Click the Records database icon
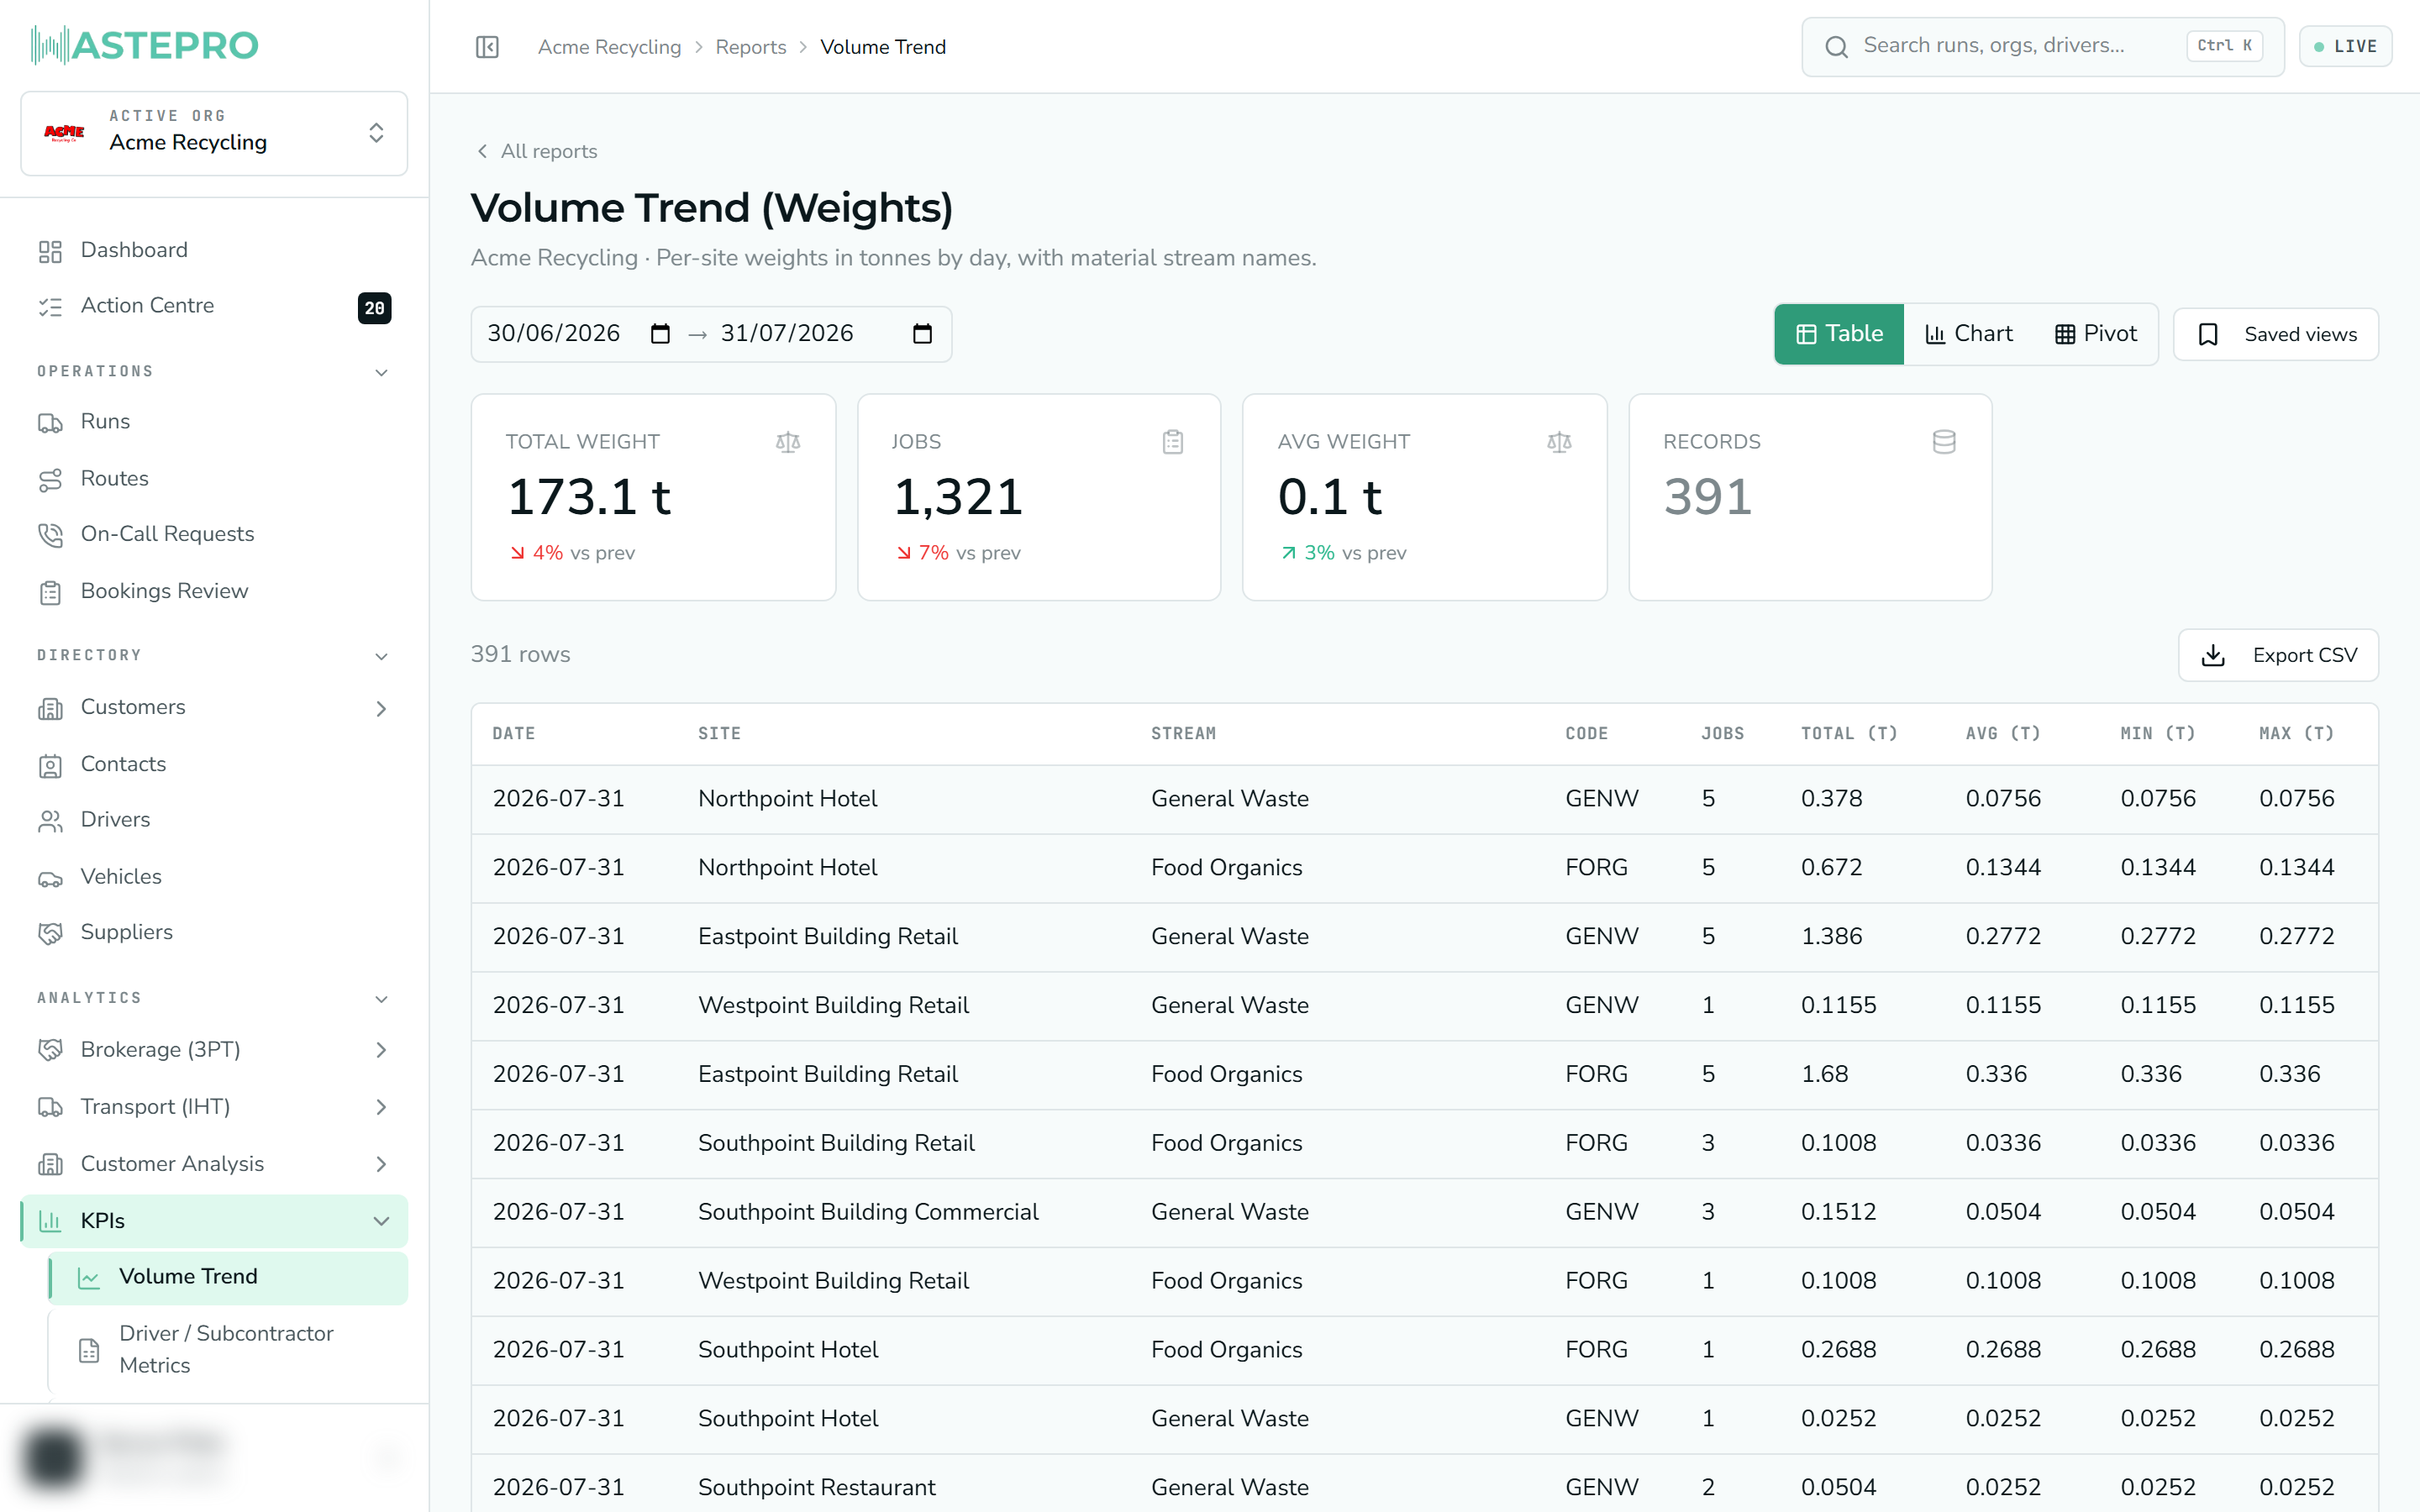Image resolution: width=2420 pixels, height=1512 pixels. [1944, 442]
